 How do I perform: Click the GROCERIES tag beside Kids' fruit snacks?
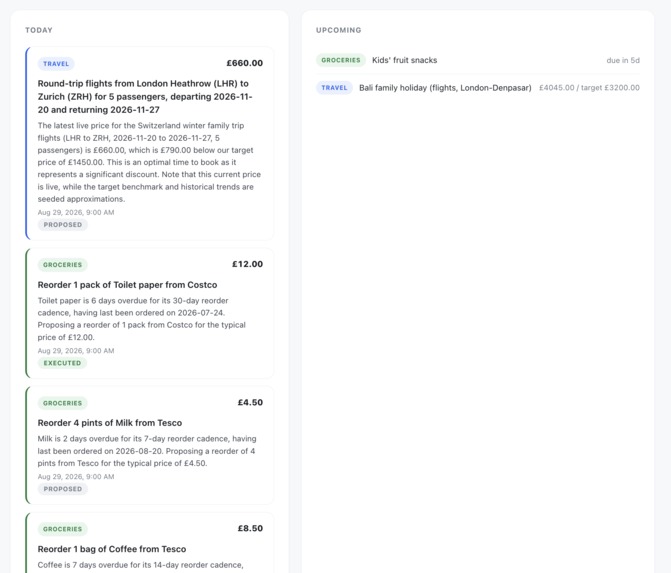point(341,60)
